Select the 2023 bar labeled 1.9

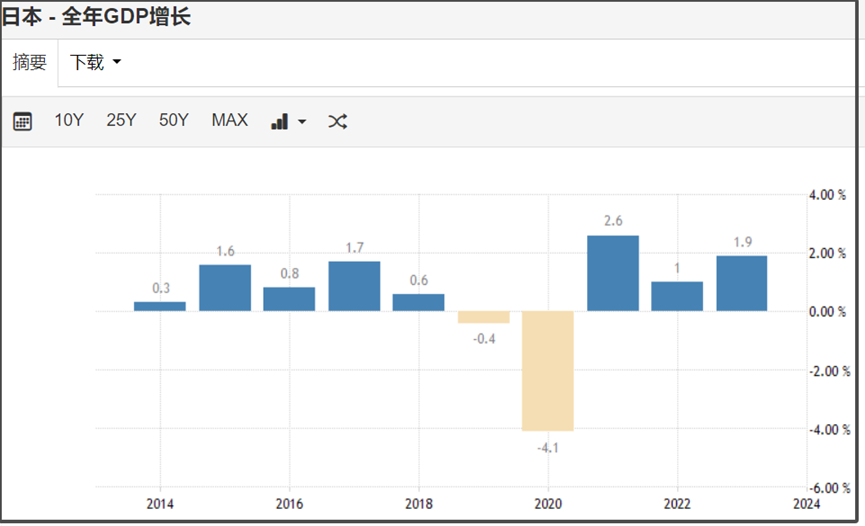[x=741, y=283]
